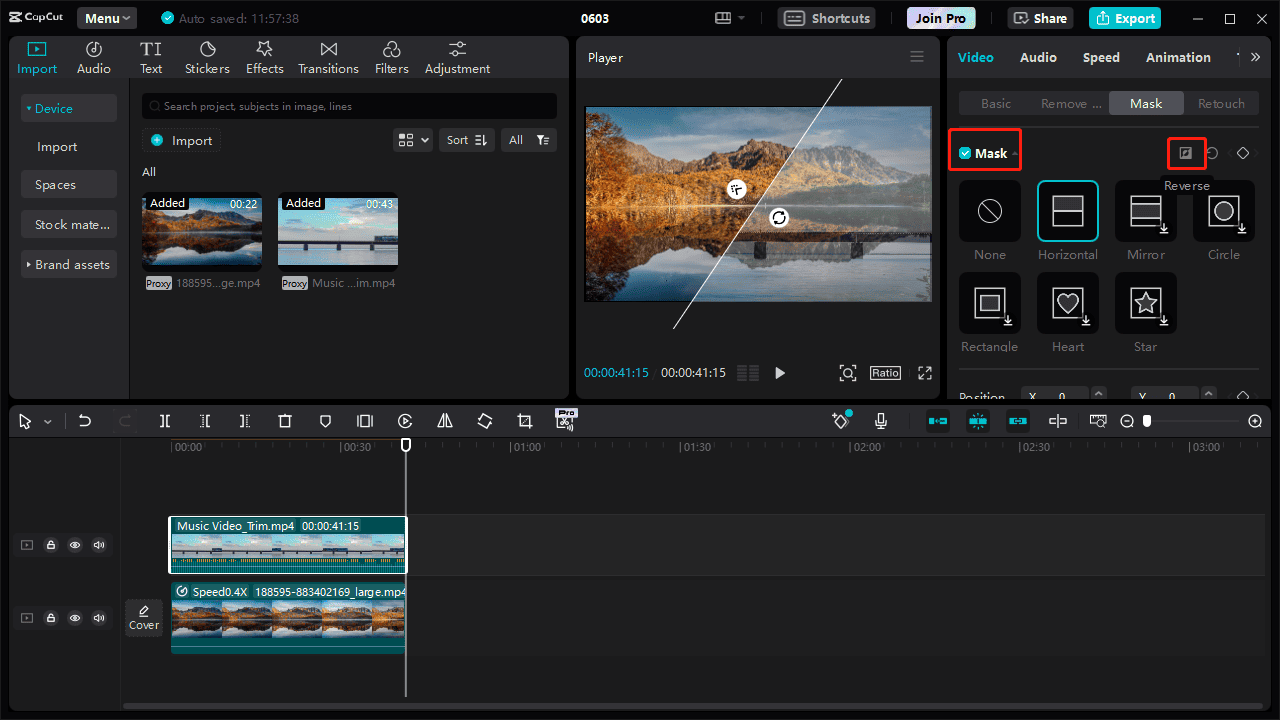
Task: Click the Split clip tool
Action: (165, 421)
